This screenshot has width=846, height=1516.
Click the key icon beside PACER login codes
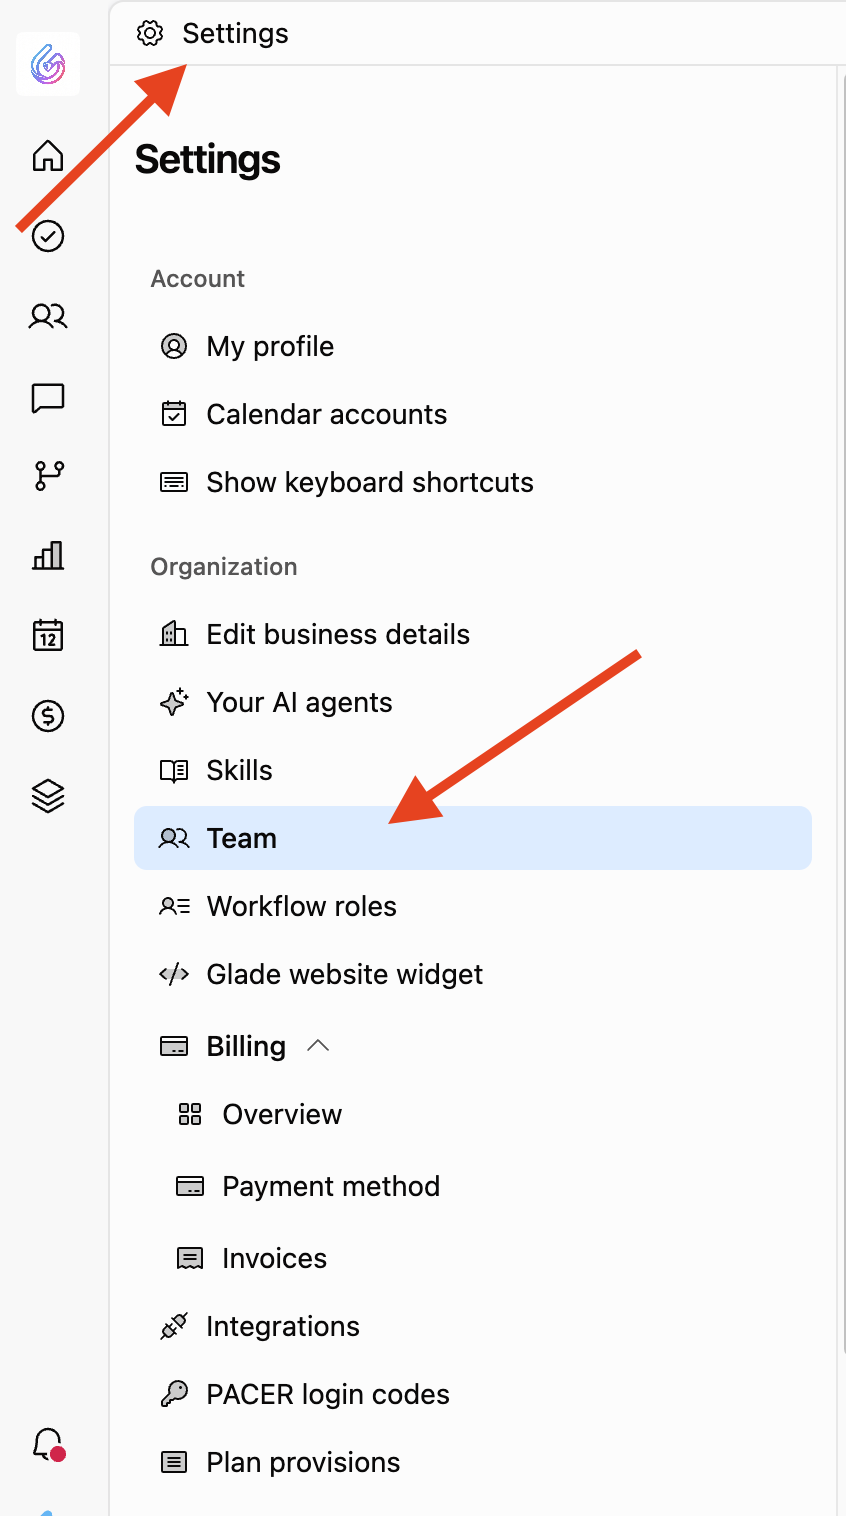pos(174,1394)
